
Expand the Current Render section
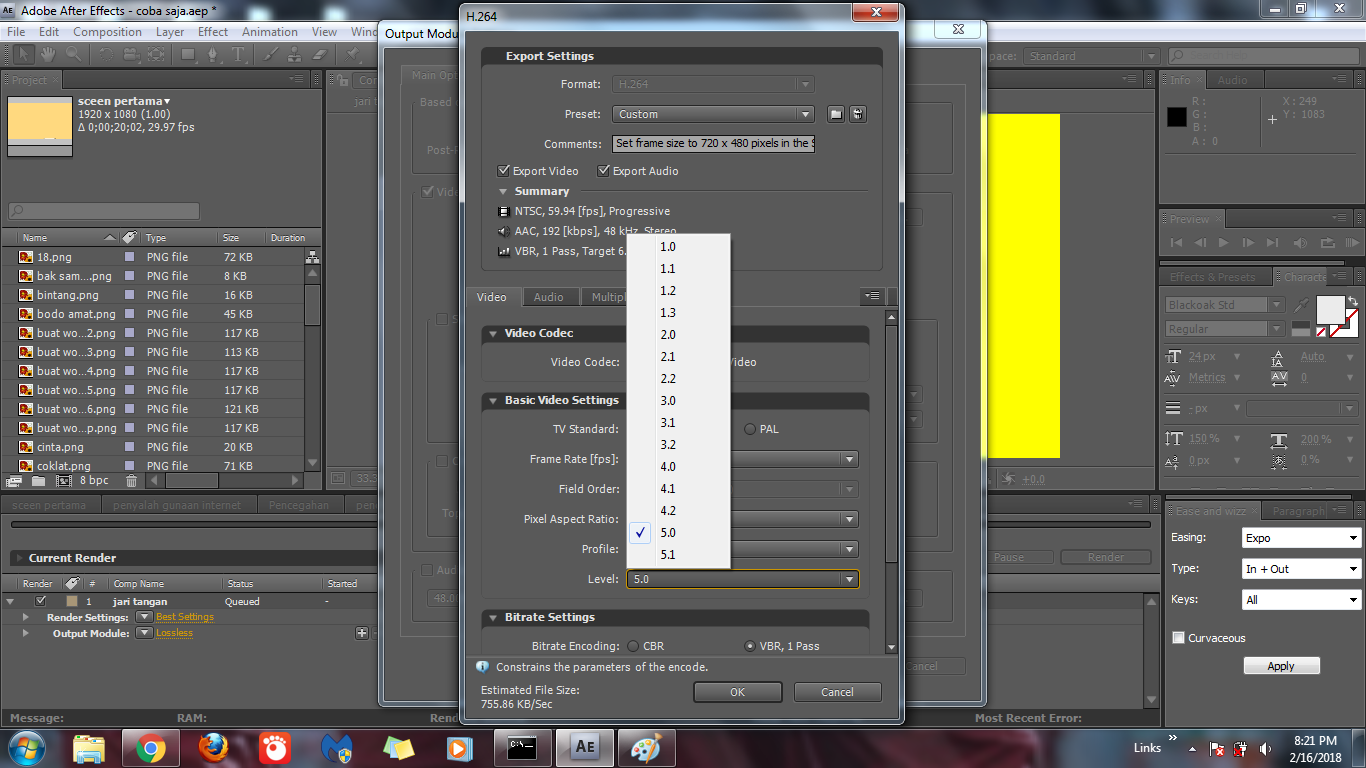[18, 558]
